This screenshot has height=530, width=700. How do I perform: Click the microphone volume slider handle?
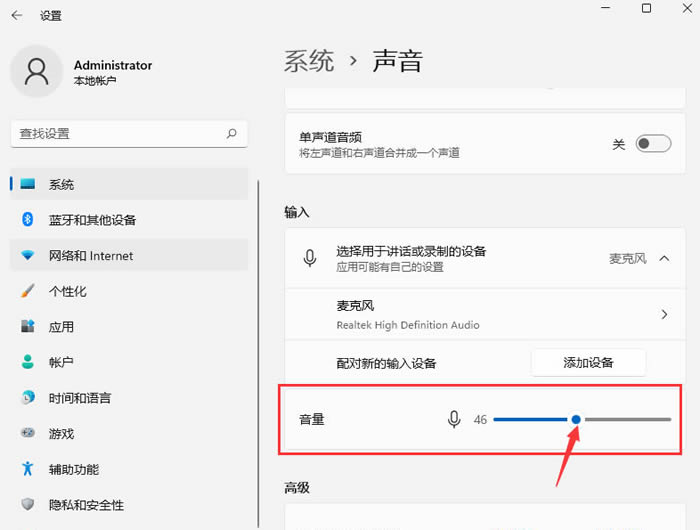pos(576,419)
